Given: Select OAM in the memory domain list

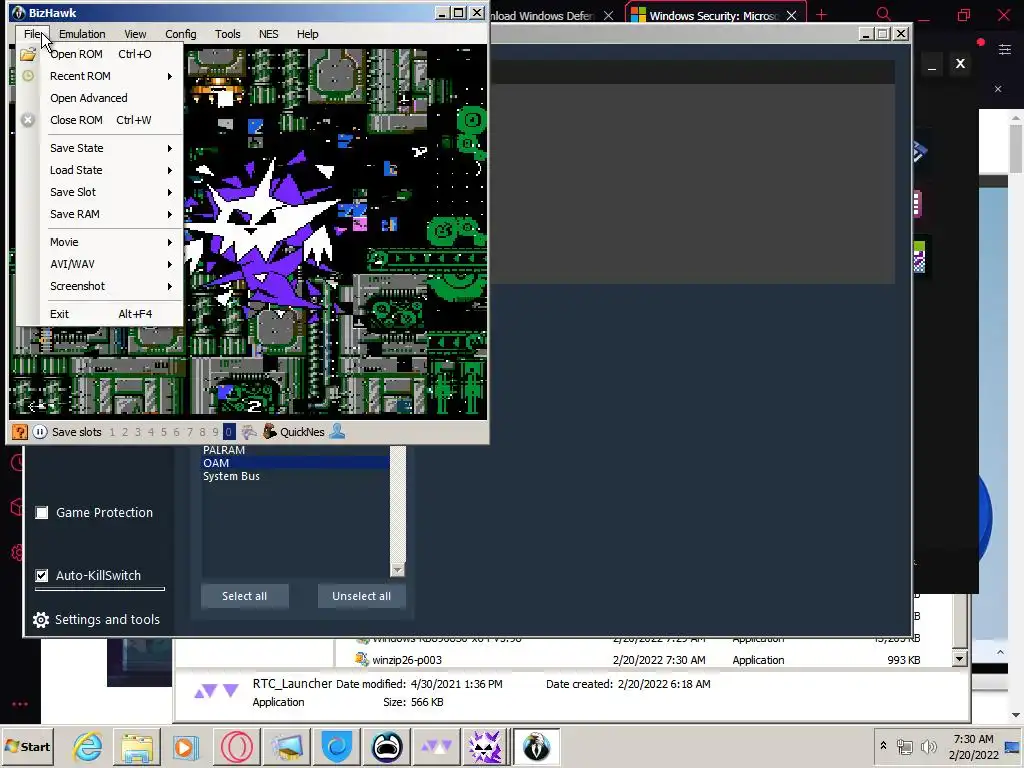Looking at the screenshot, I should [296, 463].
